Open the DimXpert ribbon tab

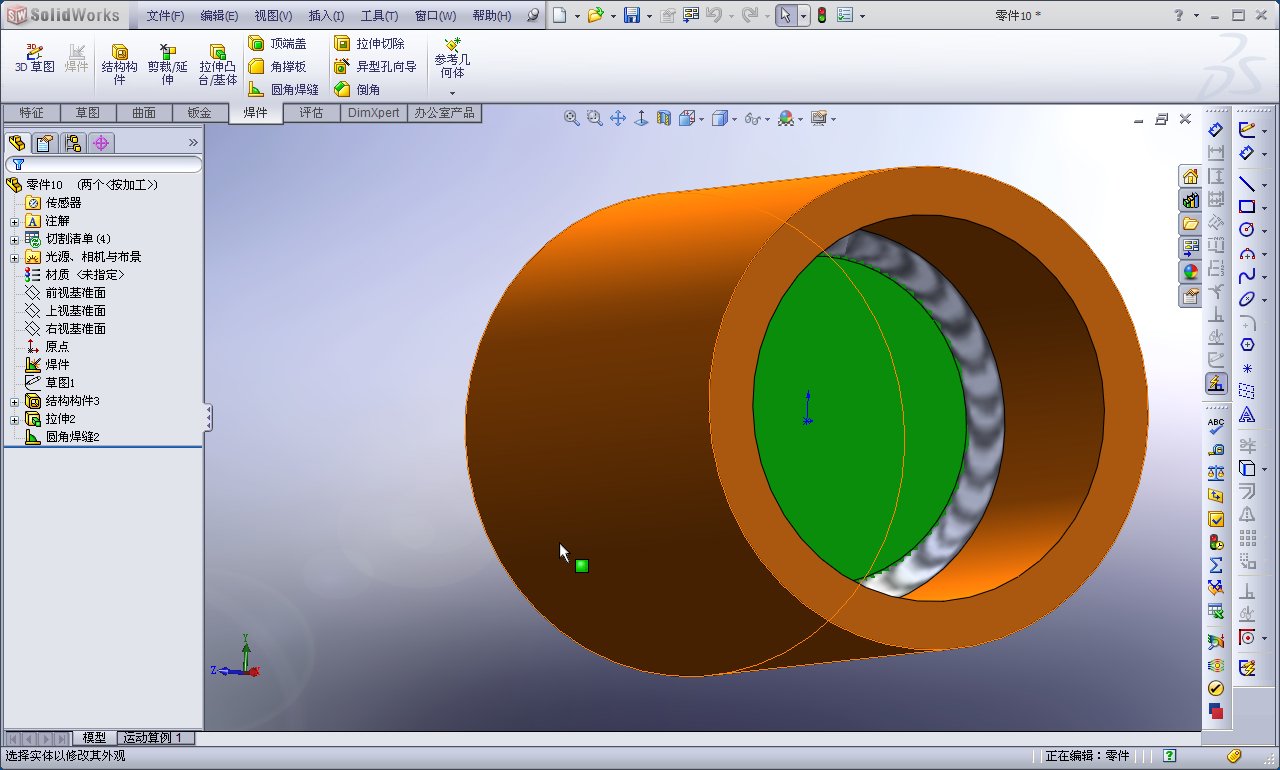[x=373, y=113]
